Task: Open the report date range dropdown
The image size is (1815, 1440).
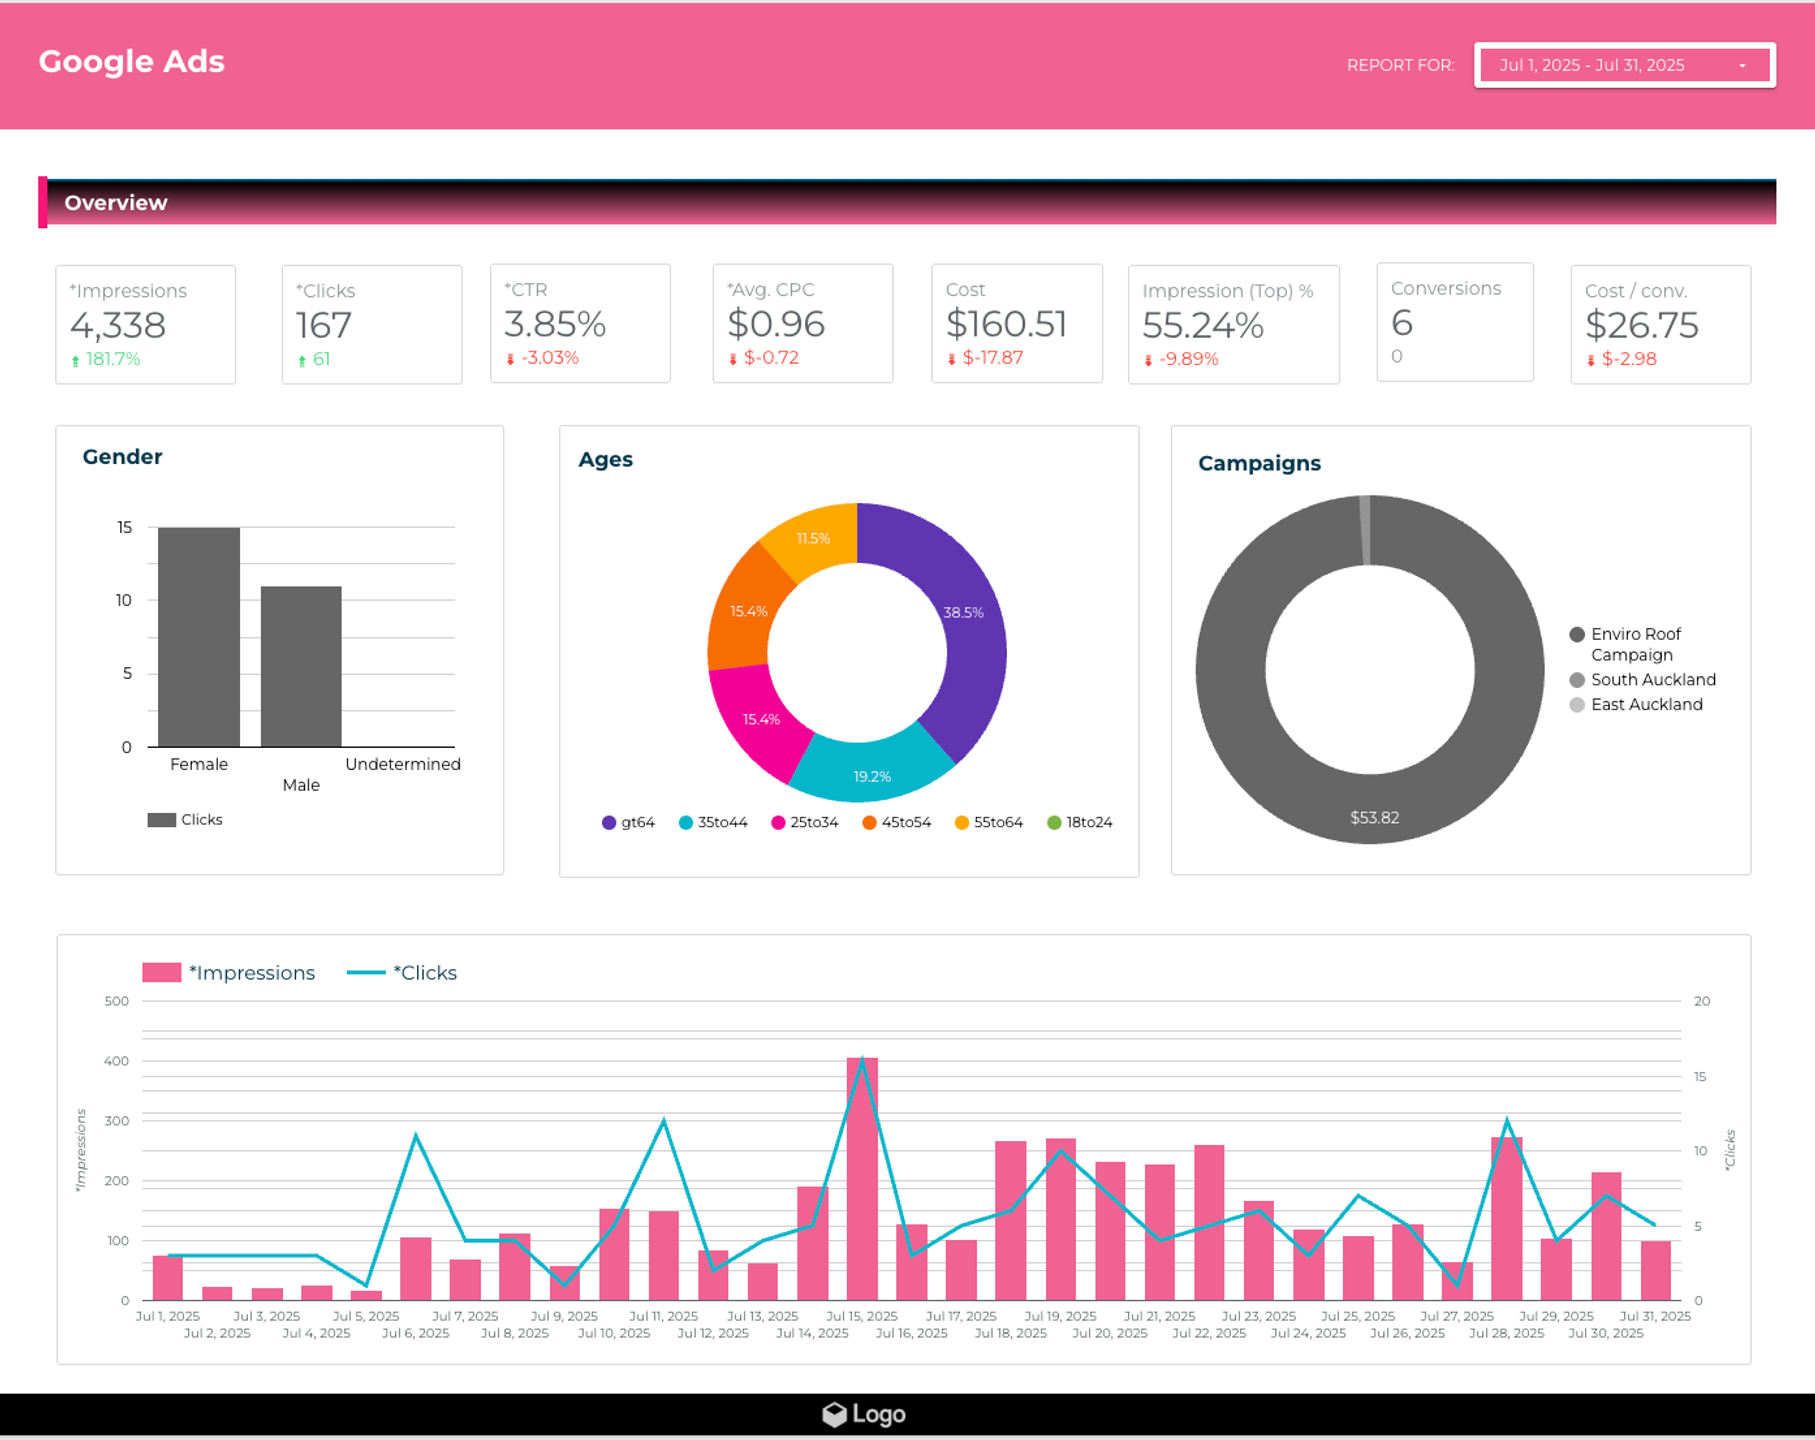Action: pyautogui.click(x=1624, y=65)
